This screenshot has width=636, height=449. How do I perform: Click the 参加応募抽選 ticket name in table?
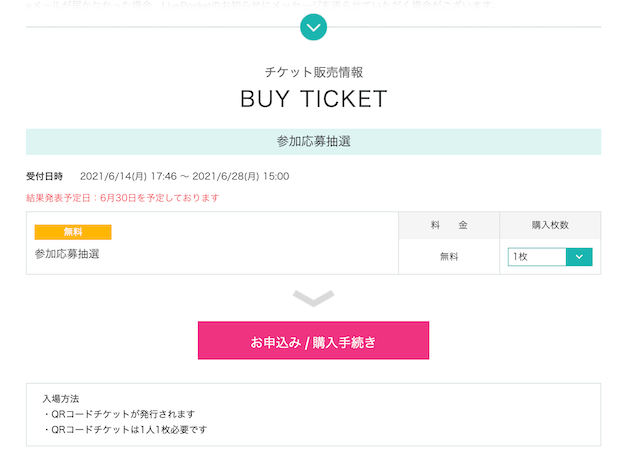tap(67, 254)
